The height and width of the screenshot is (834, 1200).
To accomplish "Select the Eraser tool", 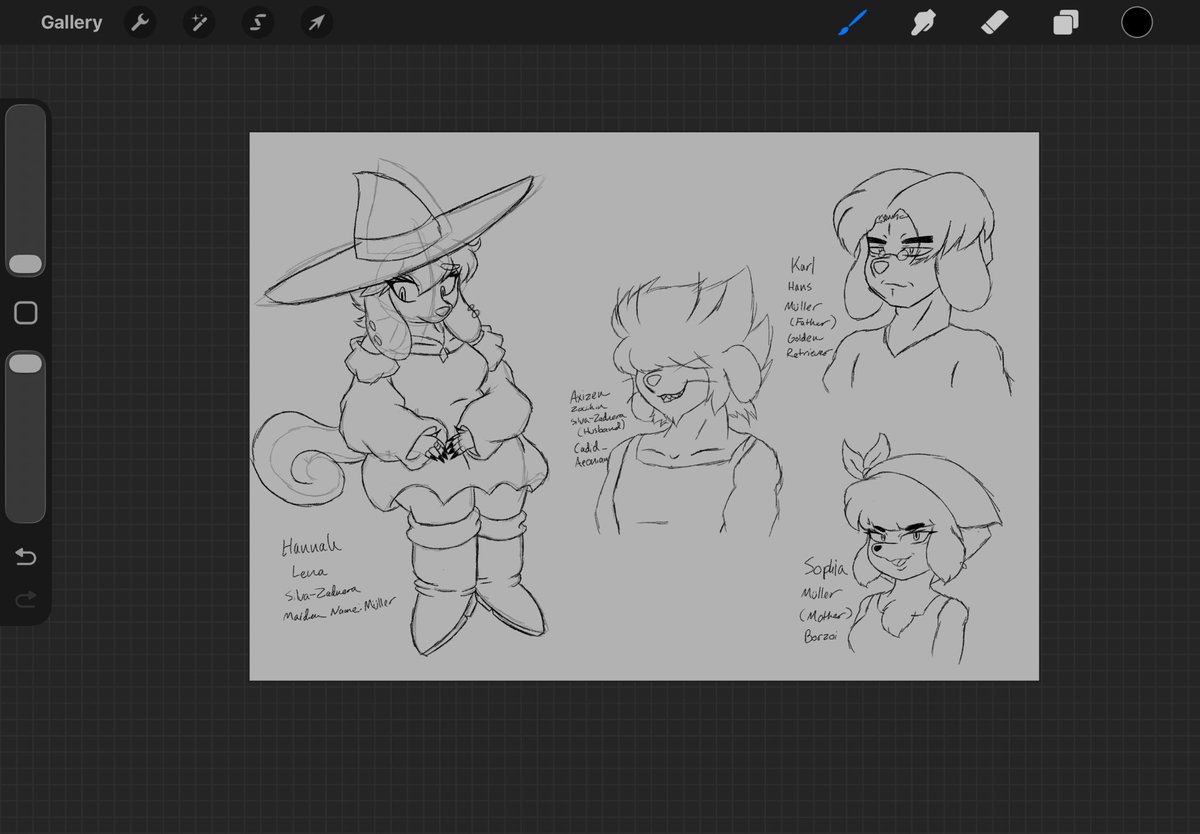I will [x=995, y=22].
